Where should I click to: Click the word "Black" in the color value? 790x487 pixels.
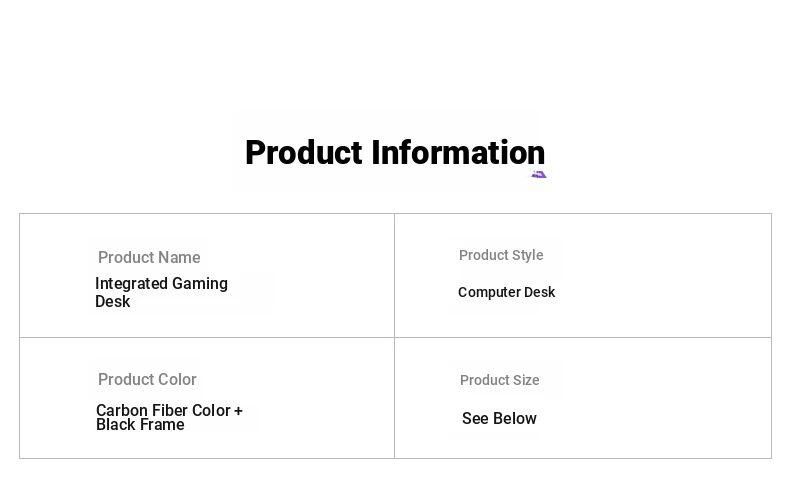[117, 425]
